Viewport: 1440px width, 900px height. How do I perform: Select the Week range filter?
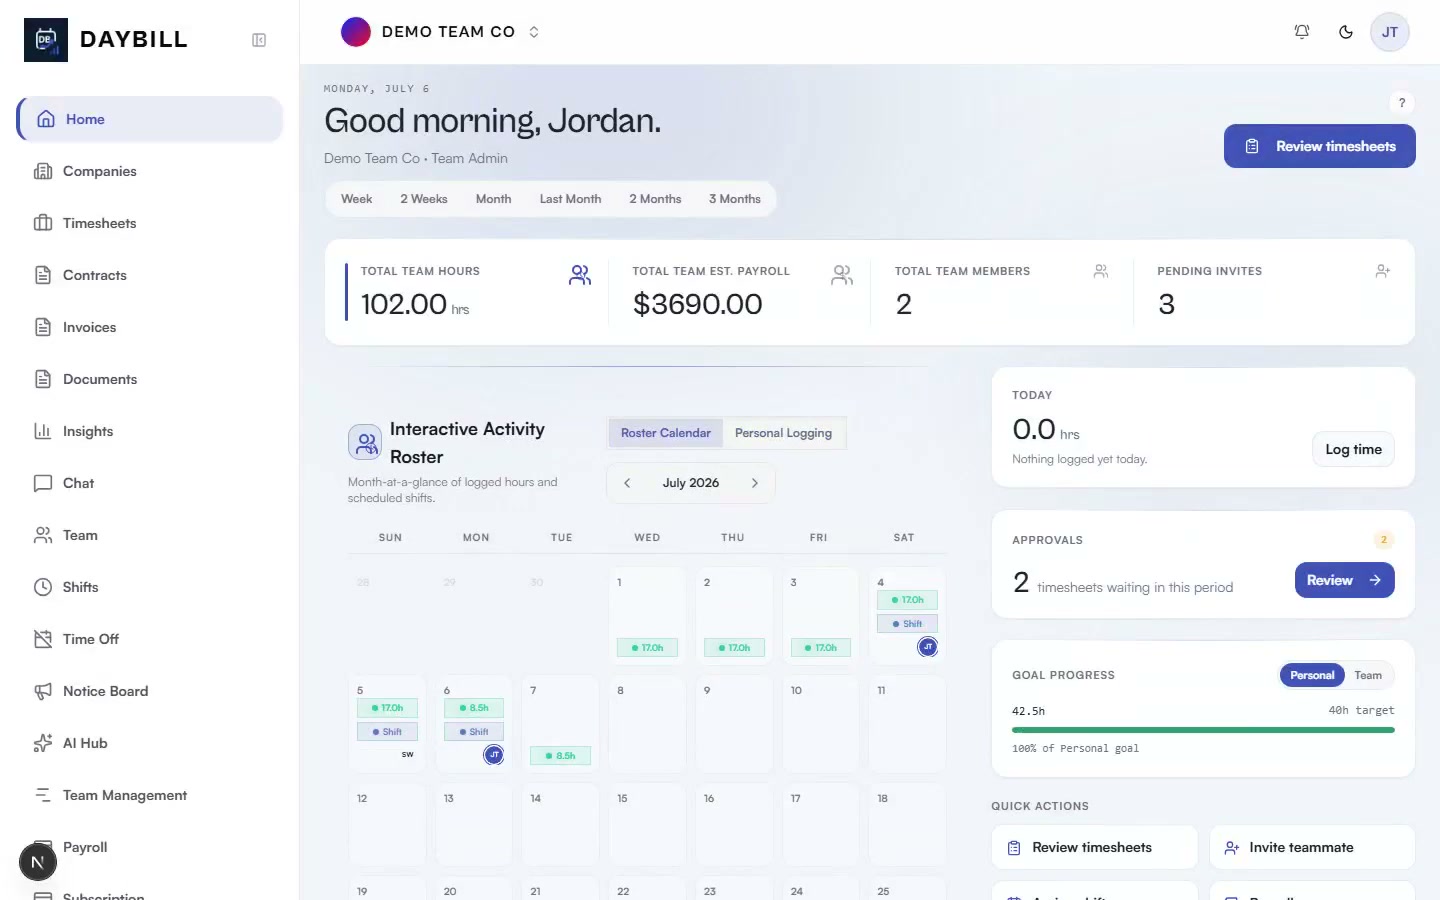356,199
